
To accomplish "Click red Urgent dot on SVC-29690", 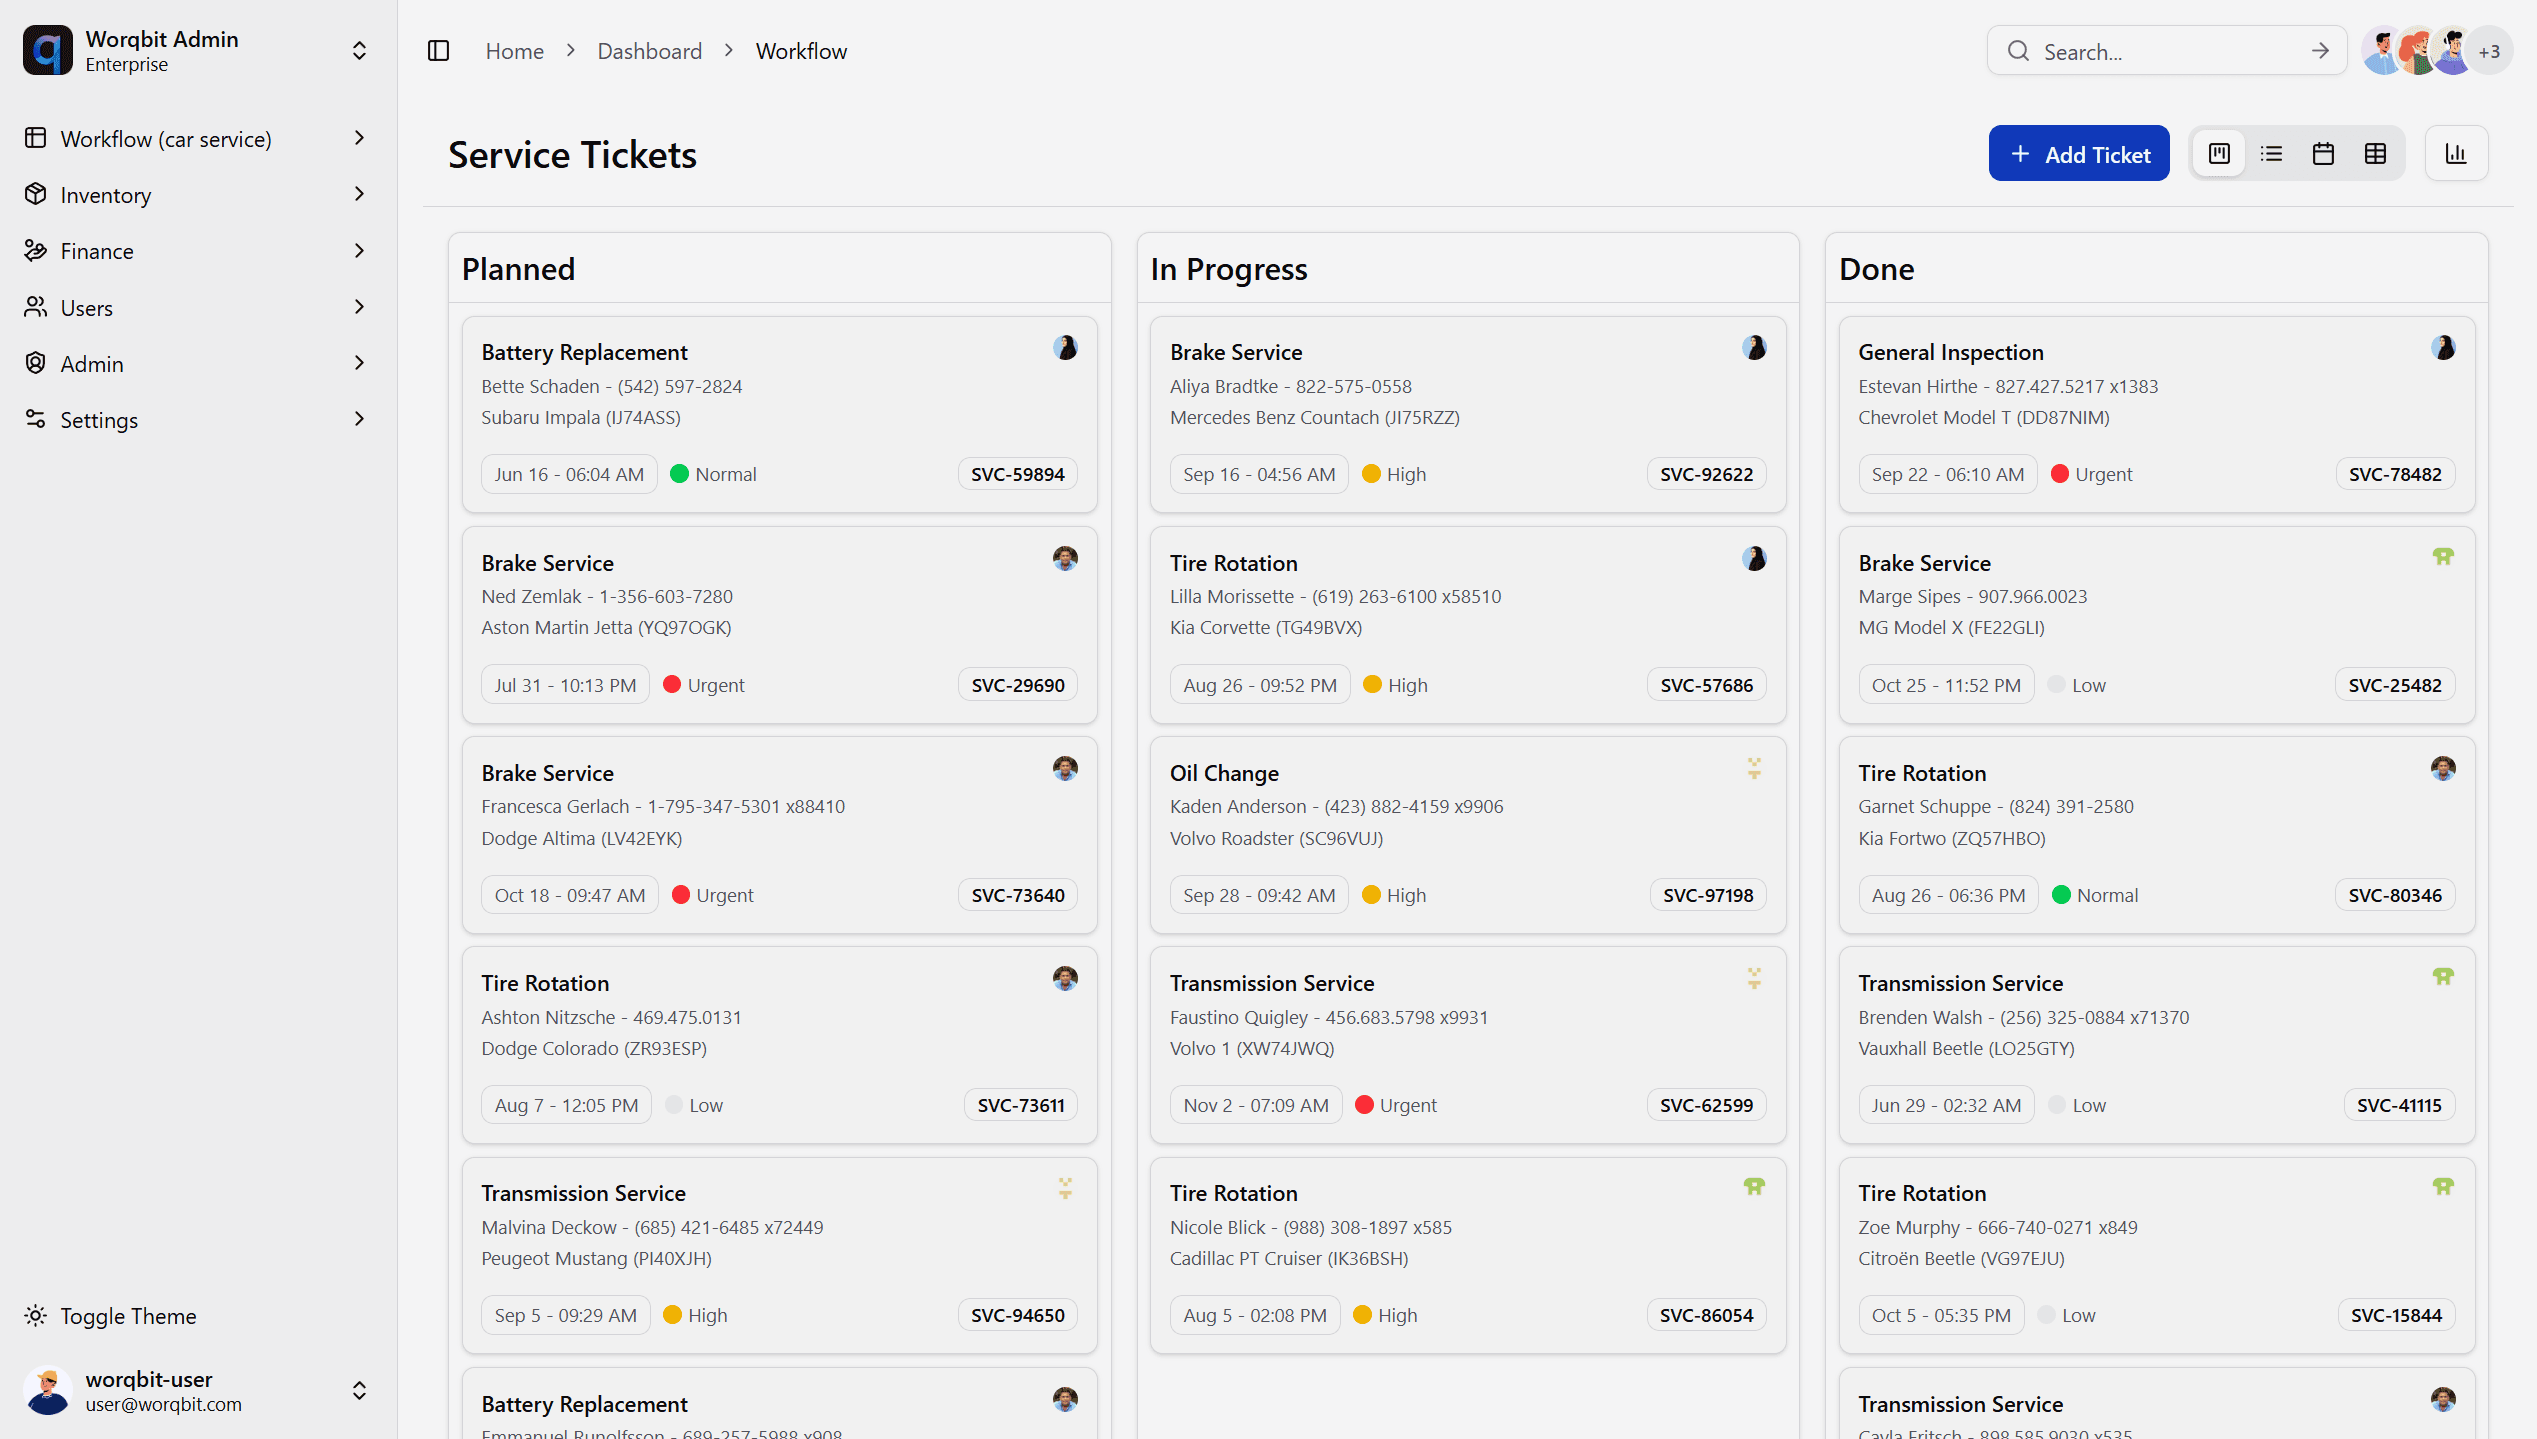I will coord(672,685).
